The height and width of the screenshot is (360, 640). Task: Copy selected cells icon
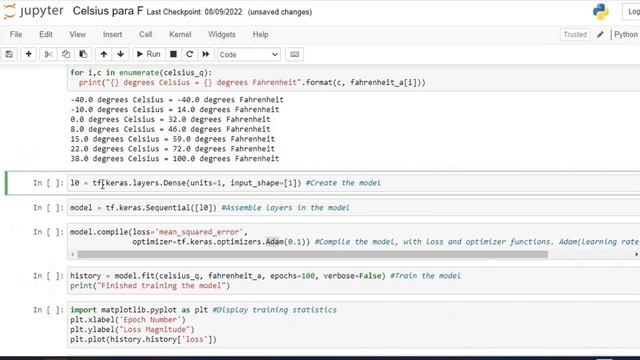point(65,54)
